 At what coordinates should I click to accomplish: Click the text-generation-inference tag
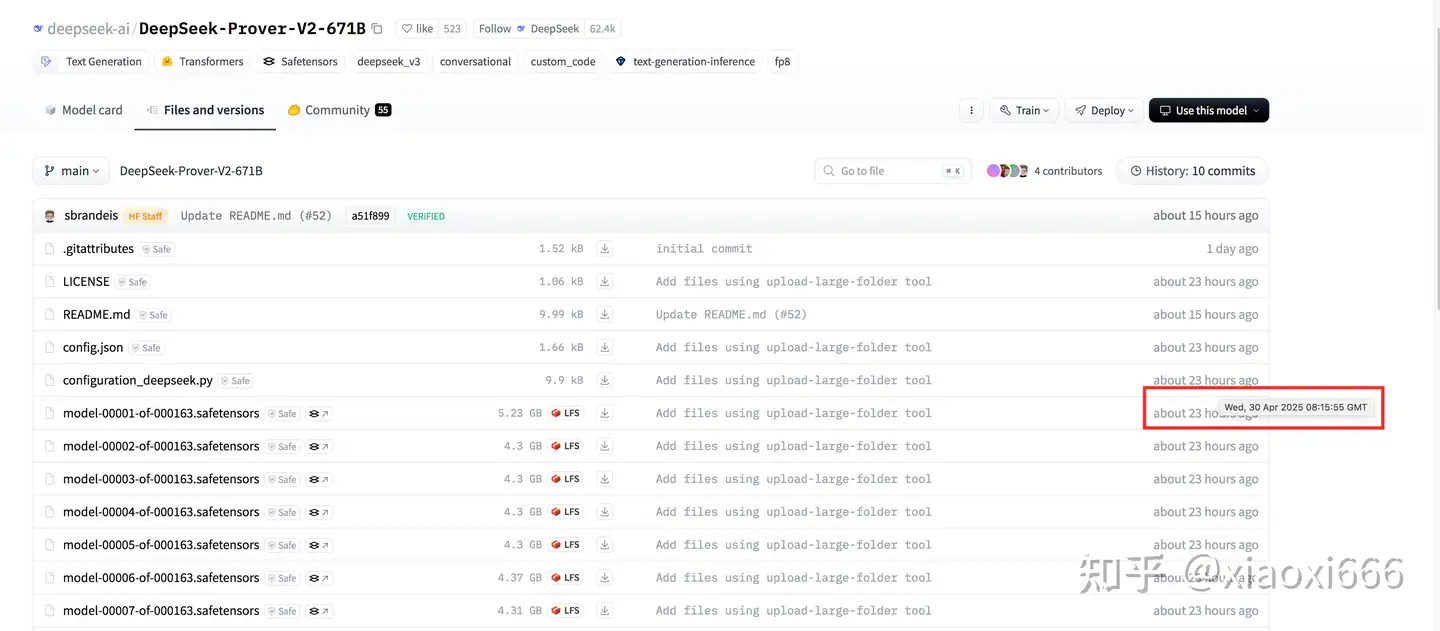pyautogui.click(x=685, y=62)
